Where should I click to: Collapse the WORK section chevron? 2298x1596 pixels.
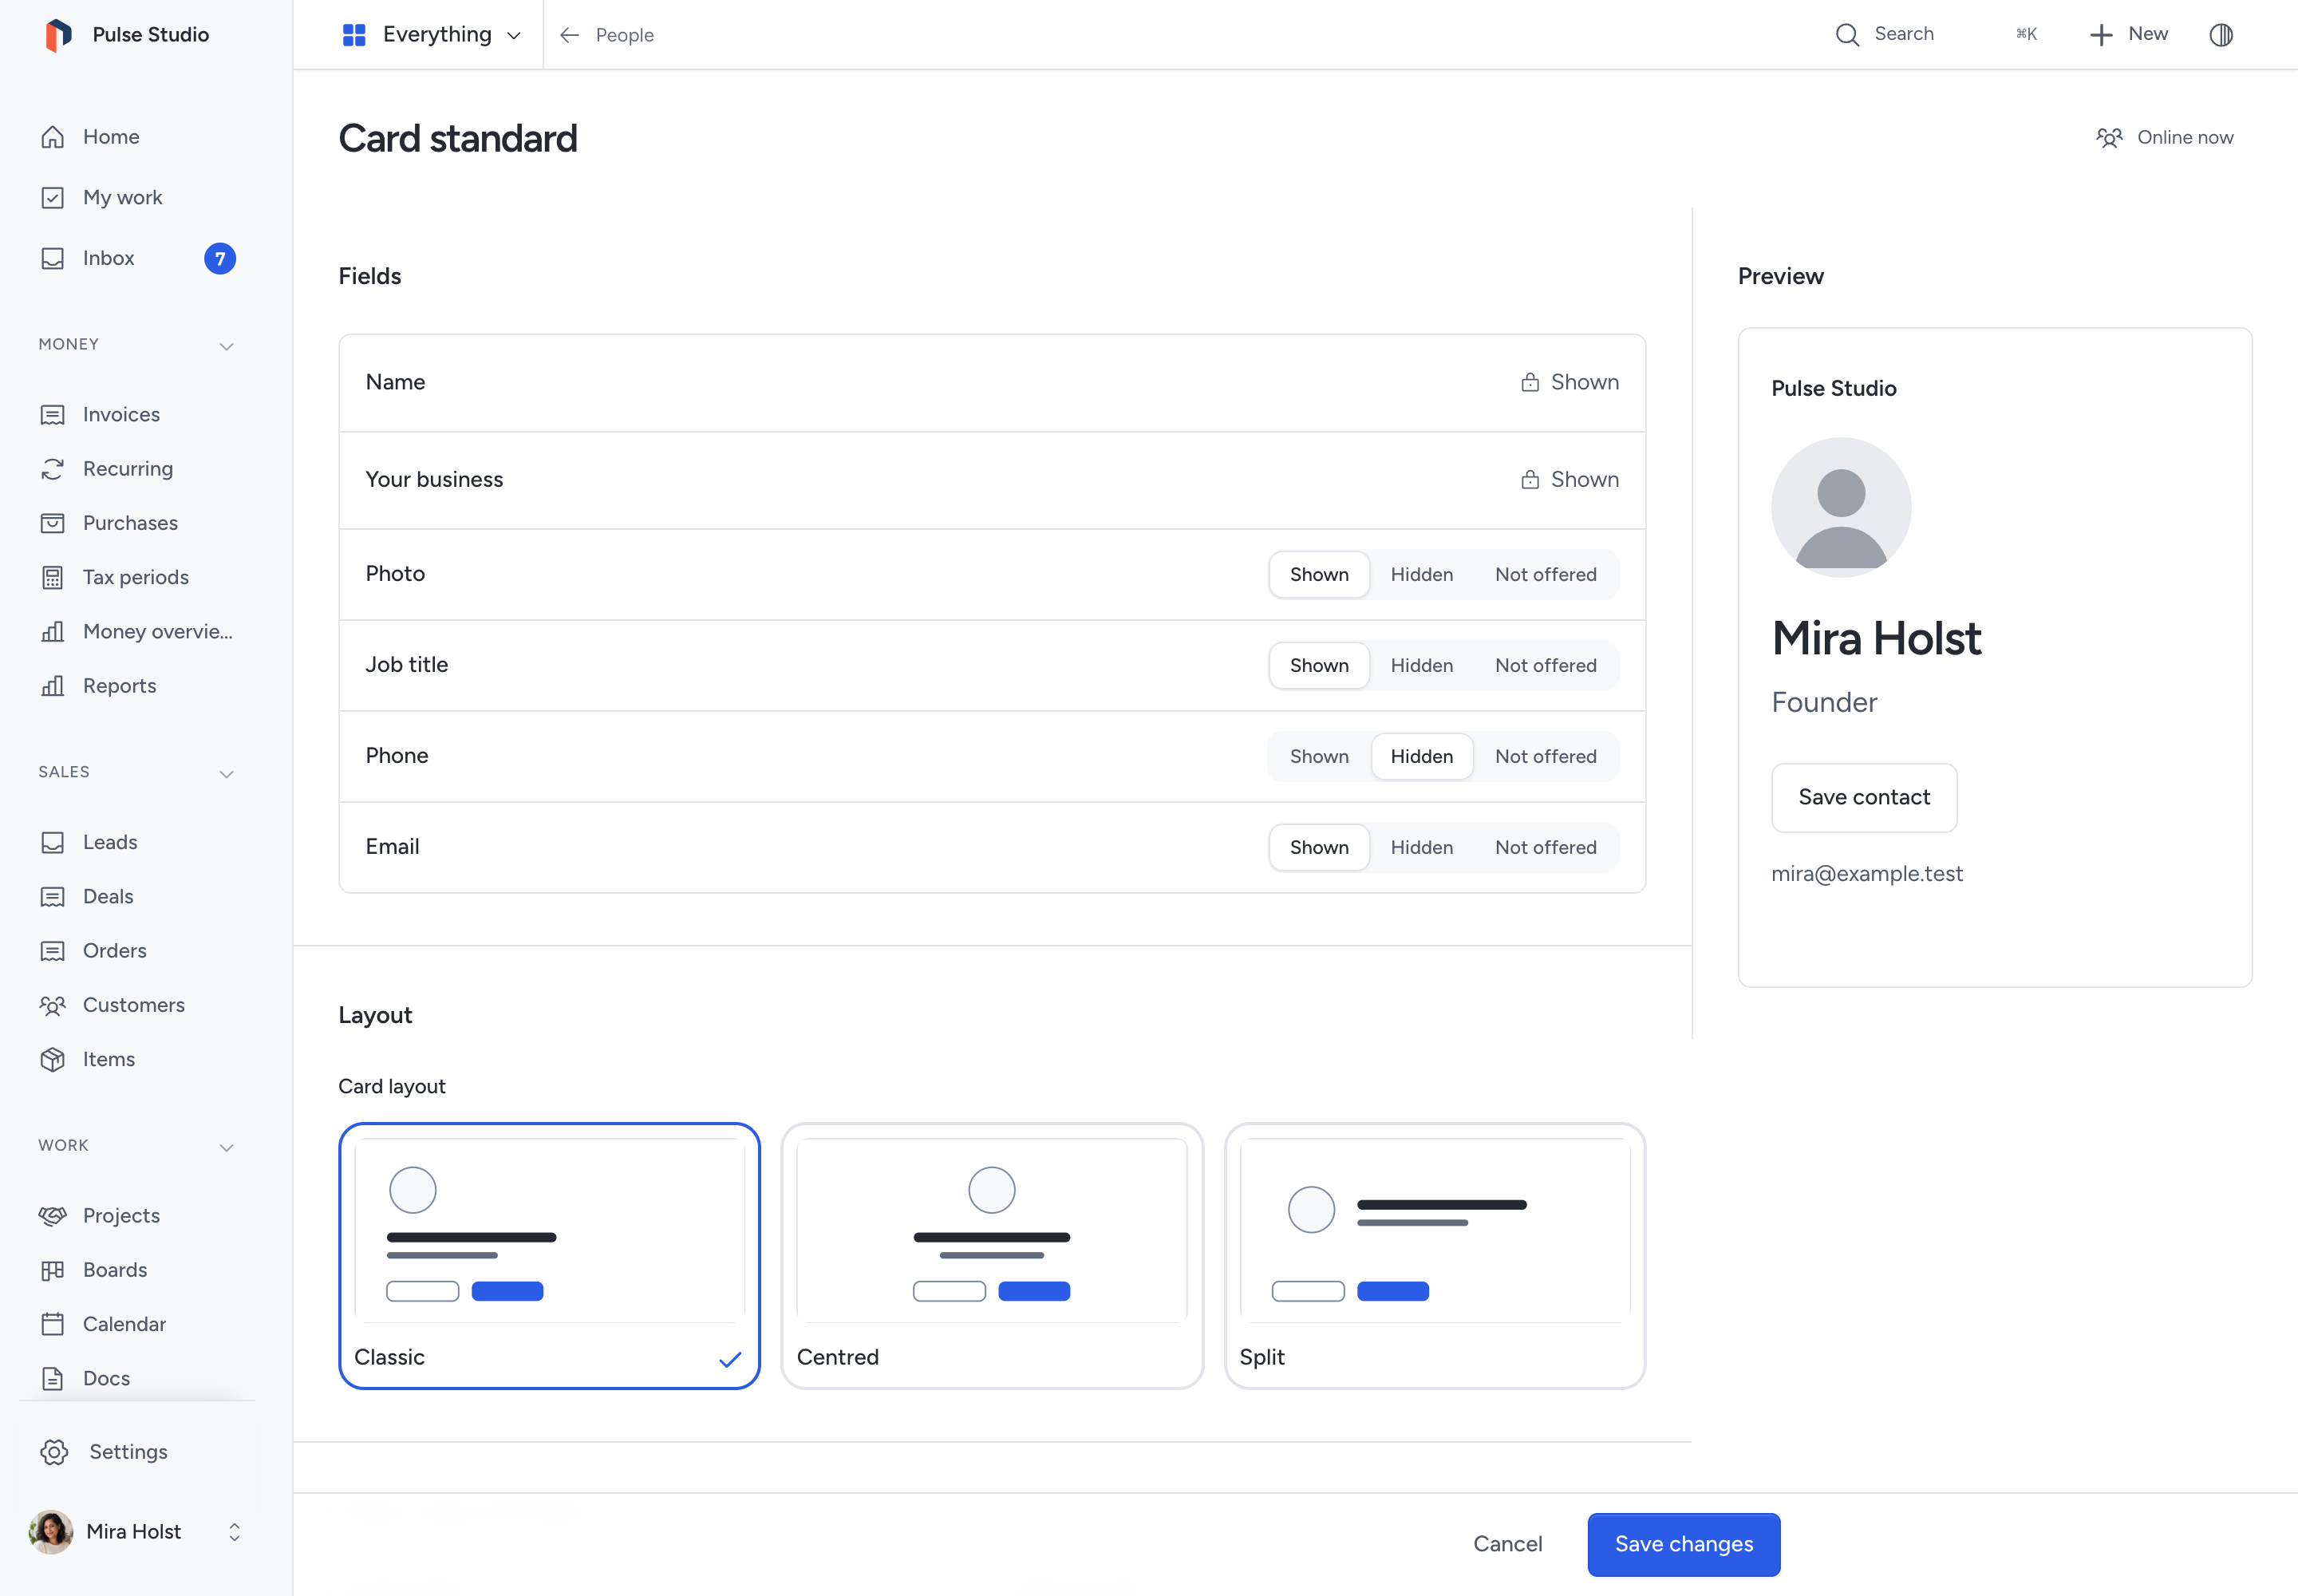(x=227, y=1147)
